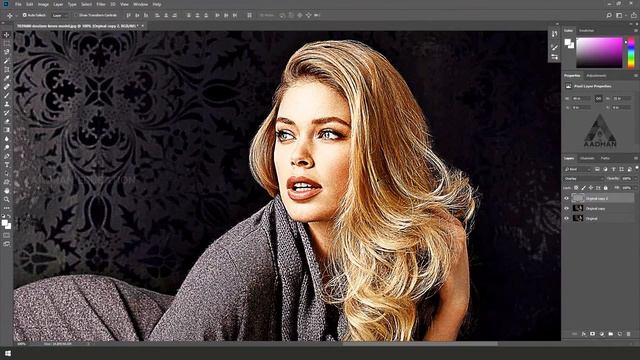Select the Zoom tool in the toolbox
Image resolution: width=640 pixels, height=360 pixels.
coord(7,199)
